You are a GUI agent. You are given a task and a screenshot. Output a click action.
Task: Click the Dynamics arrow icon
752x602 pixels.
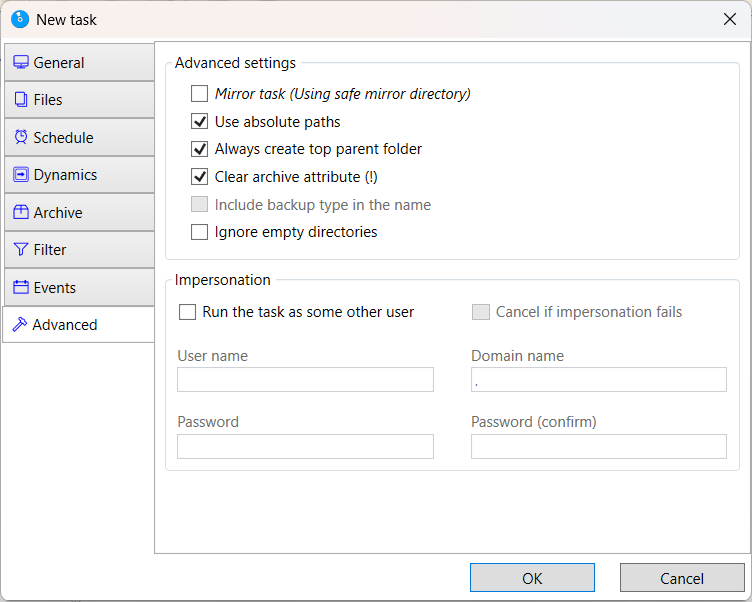(x=21, y=175)
